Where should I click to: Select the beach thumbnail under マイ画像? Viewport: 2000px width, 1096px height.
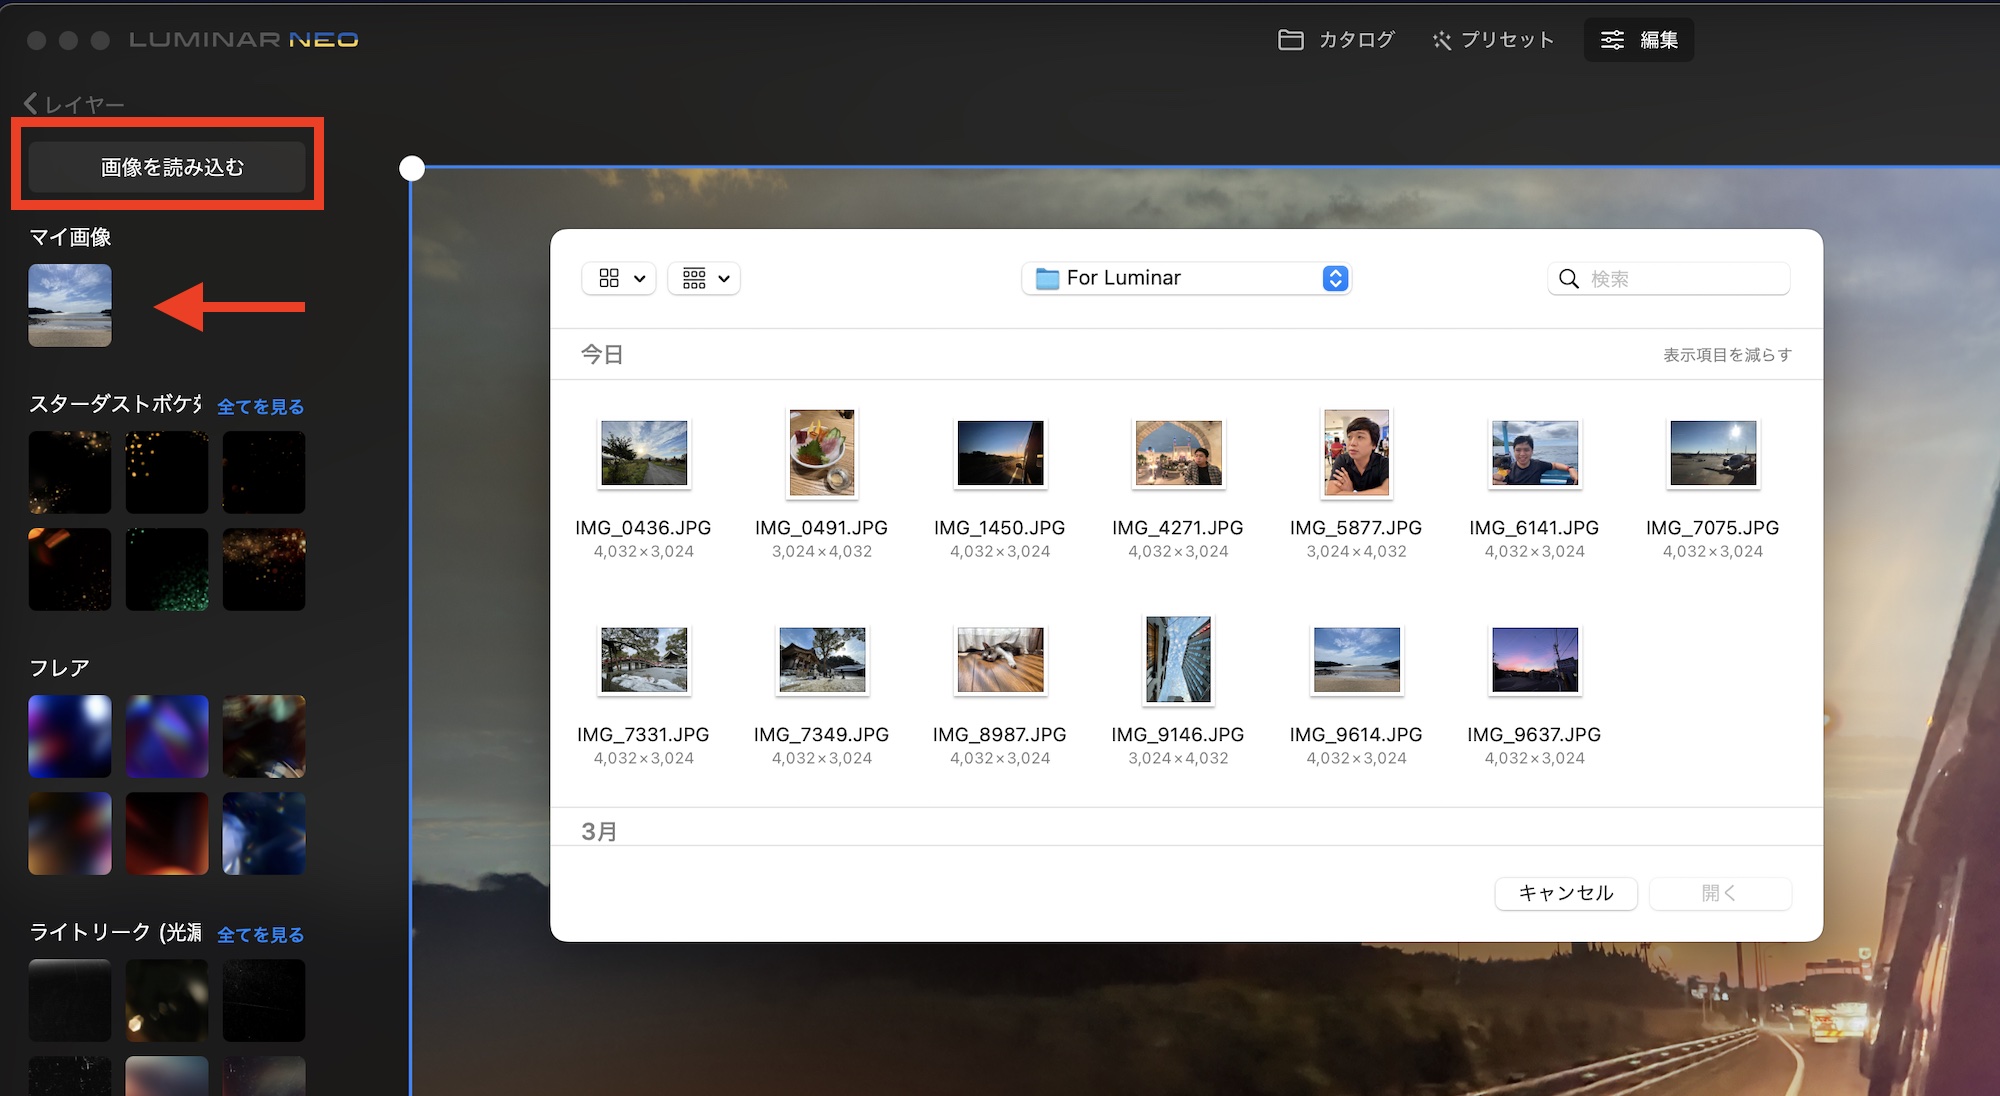pos(70,305)
